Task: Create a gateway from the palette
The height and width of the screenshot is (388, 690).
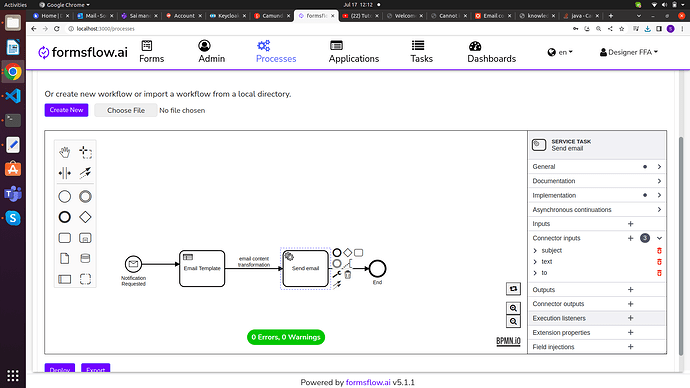Action: [x=85, y=217]
